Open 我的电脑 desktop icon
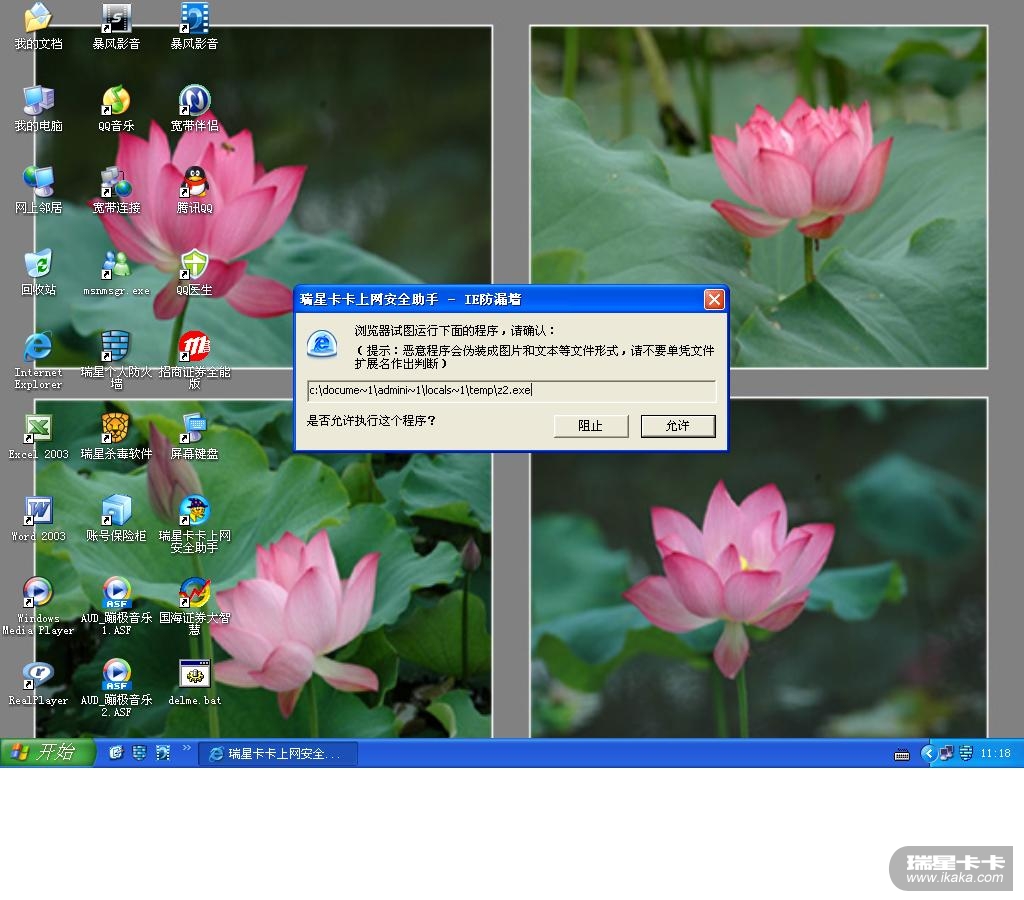Screen dimensions: 1024x900 click(38, 108)
